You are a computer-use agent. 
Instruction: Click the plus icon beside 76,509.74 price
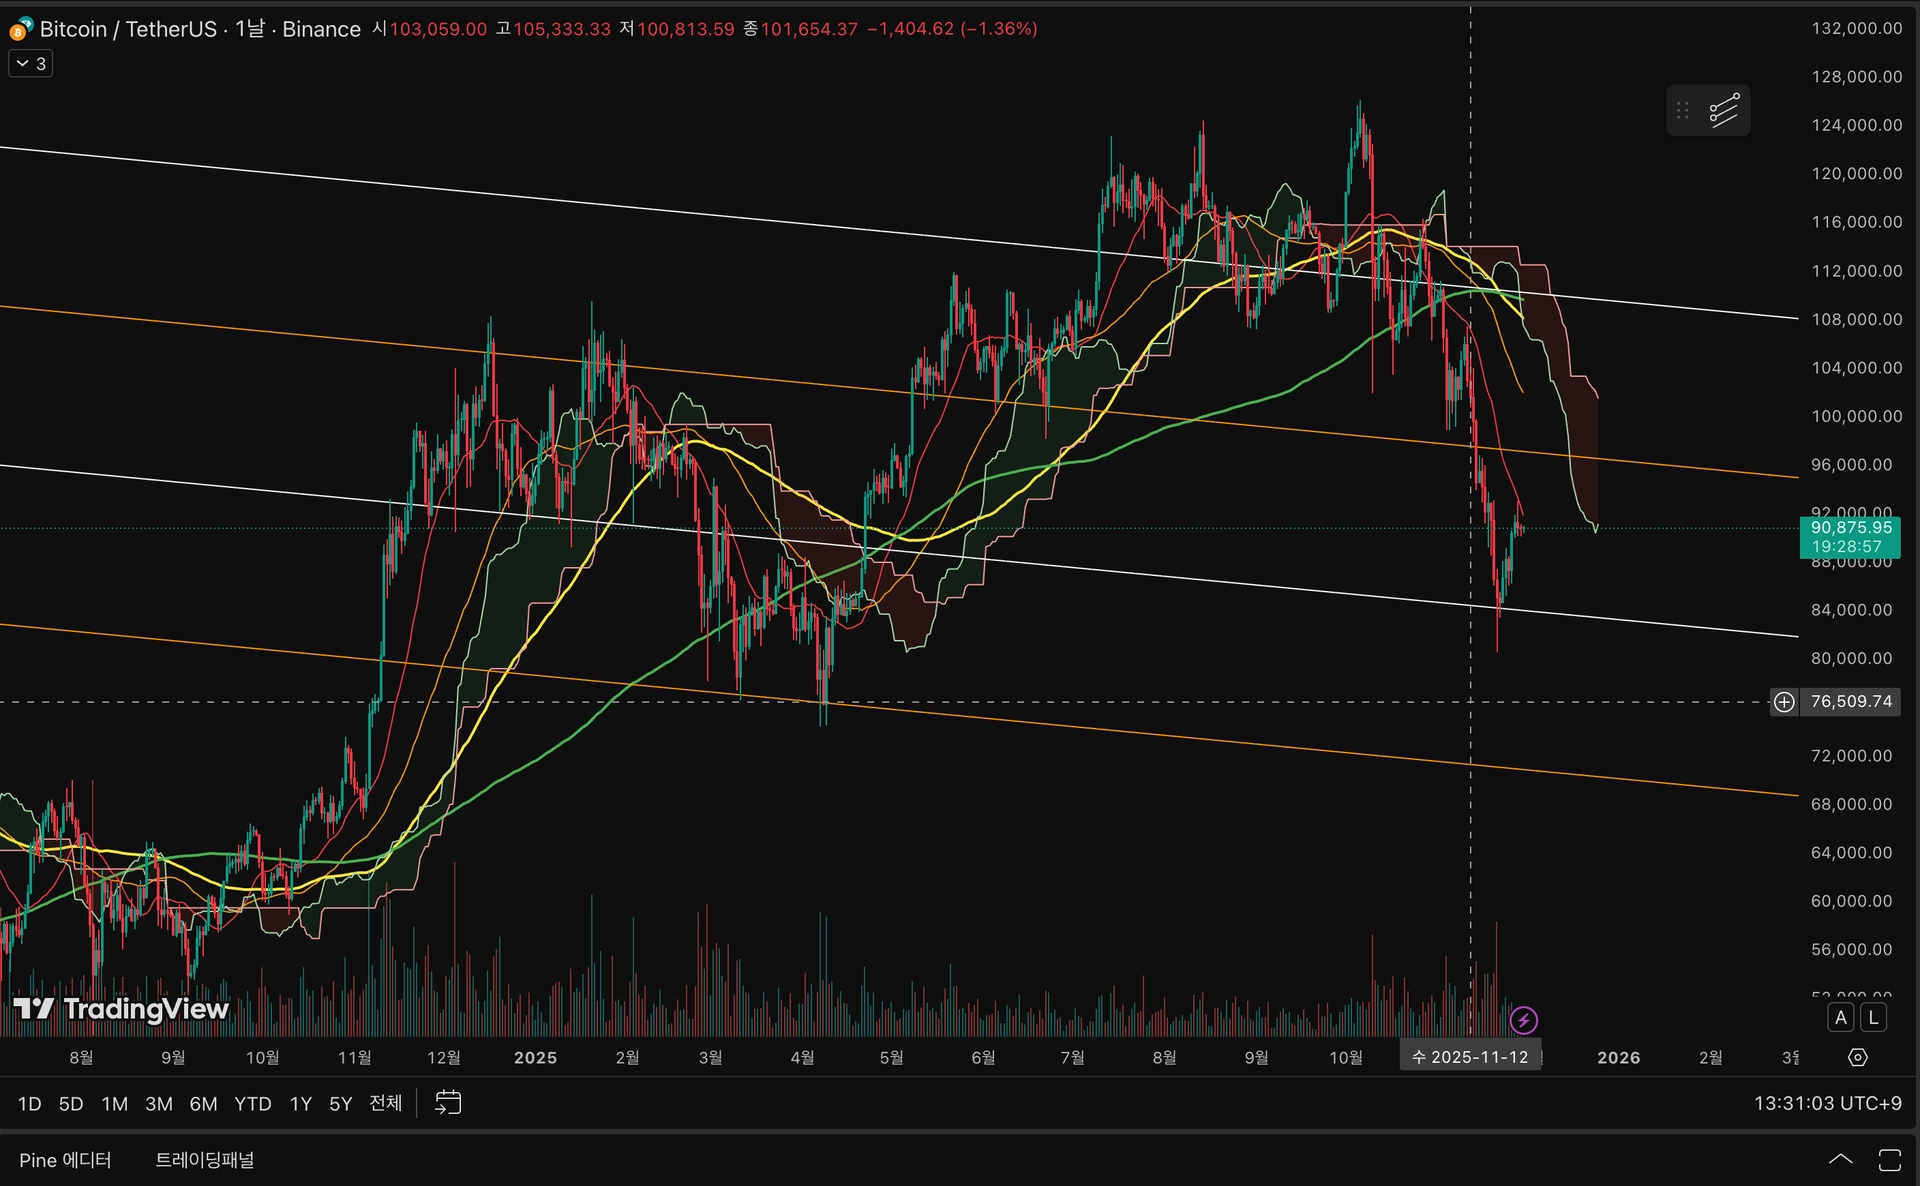tap(1784, 702)
